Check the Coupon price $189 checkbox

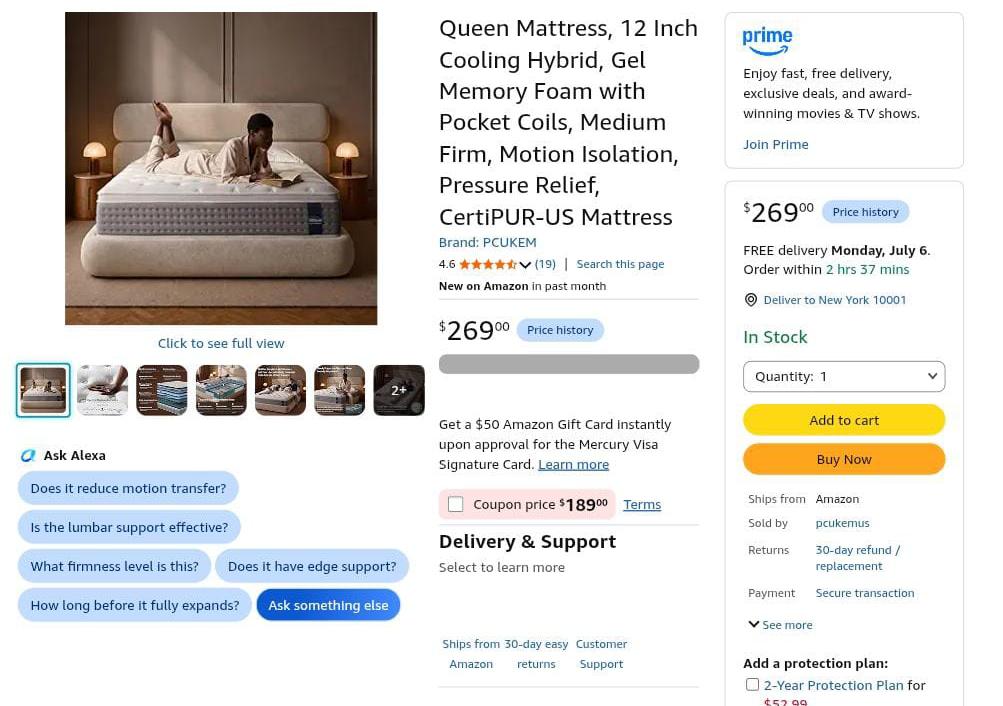point(455,505)
